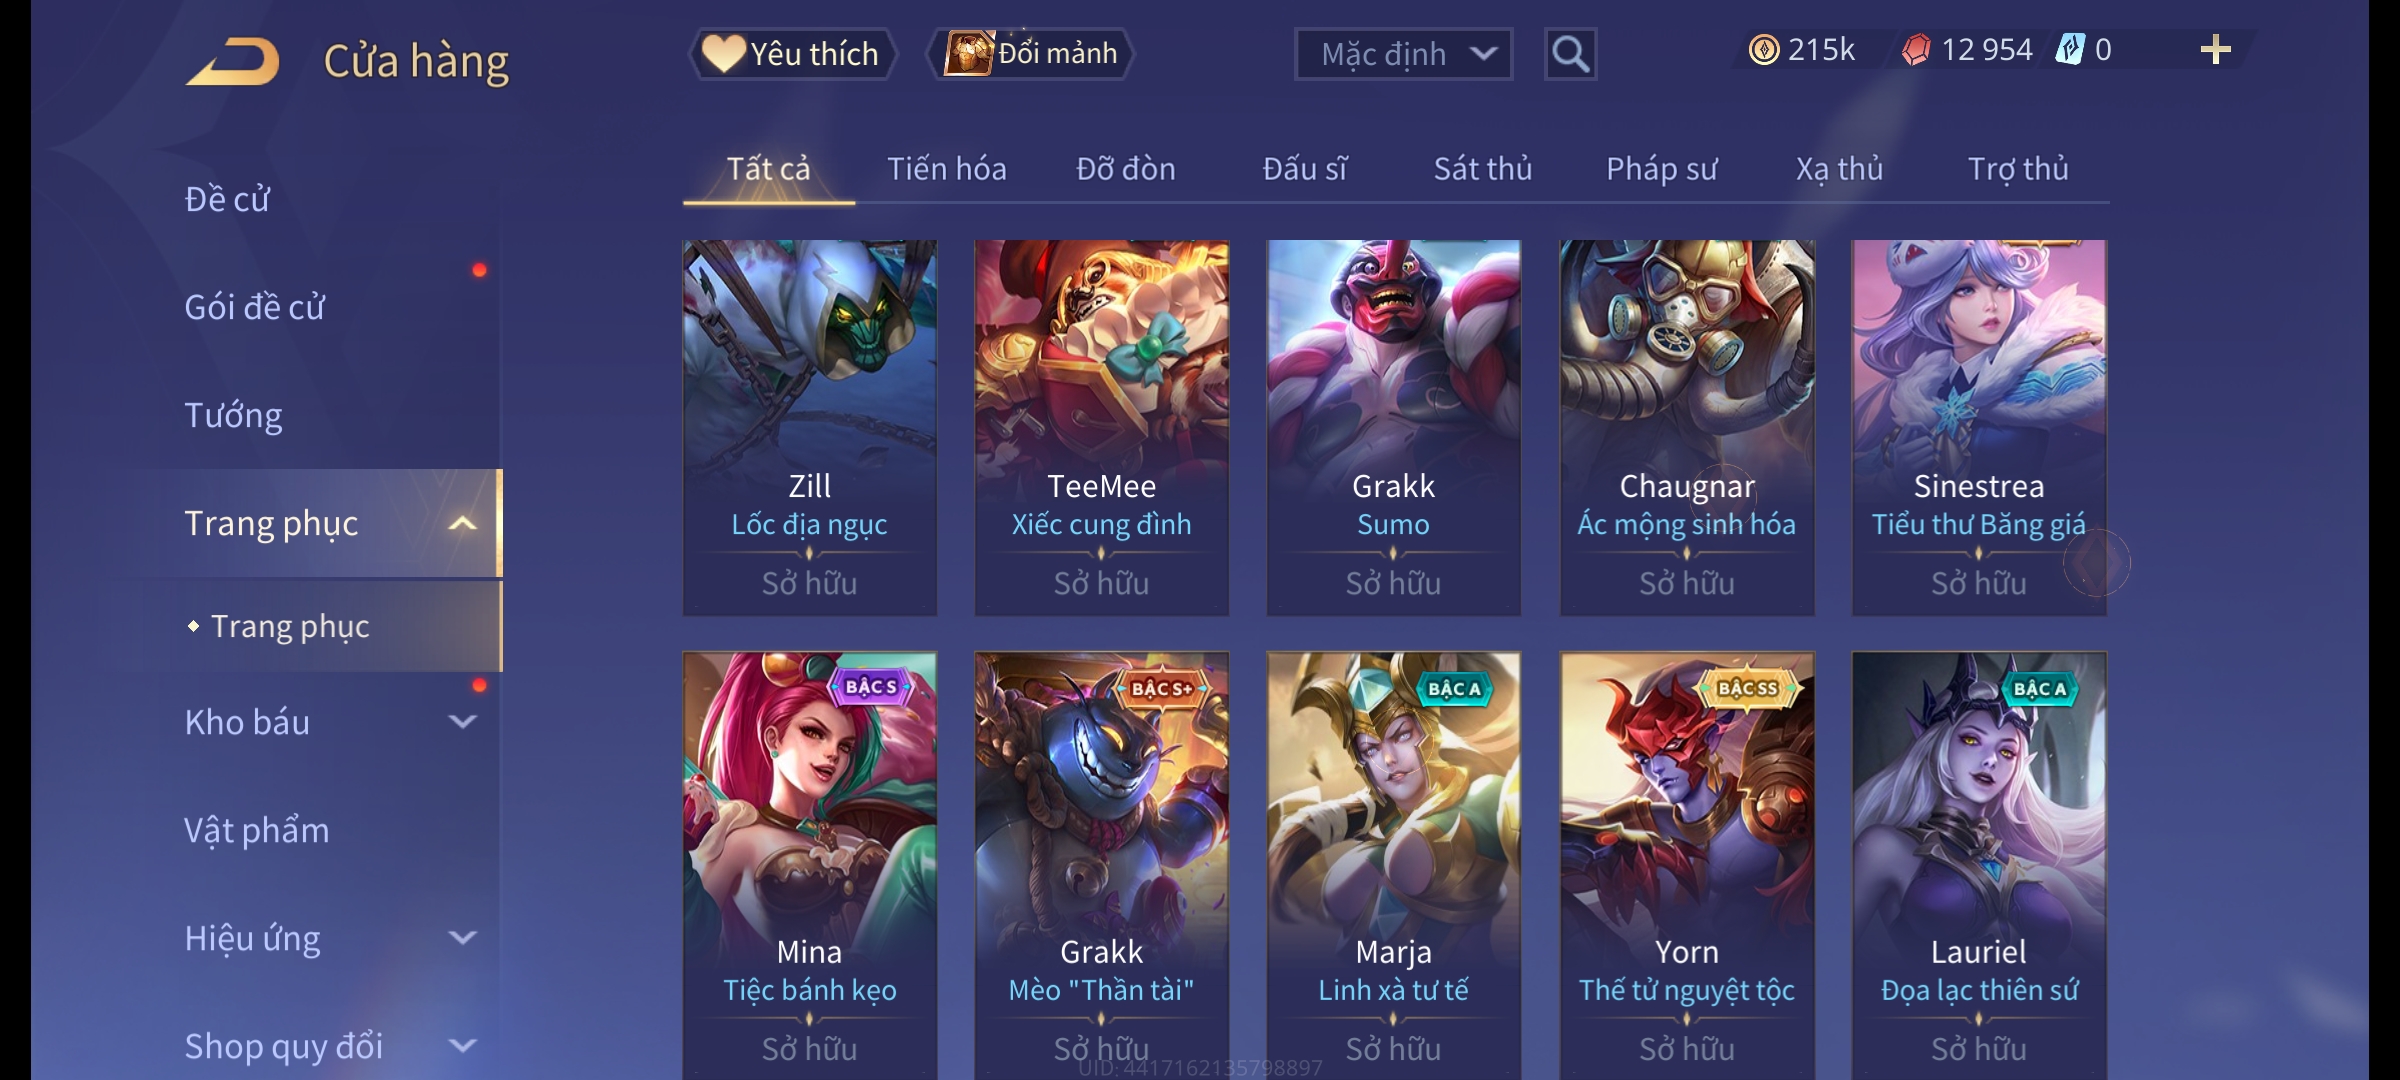
Task: Tap the red ruby 12 954 icon
Action: [1916, 50]
